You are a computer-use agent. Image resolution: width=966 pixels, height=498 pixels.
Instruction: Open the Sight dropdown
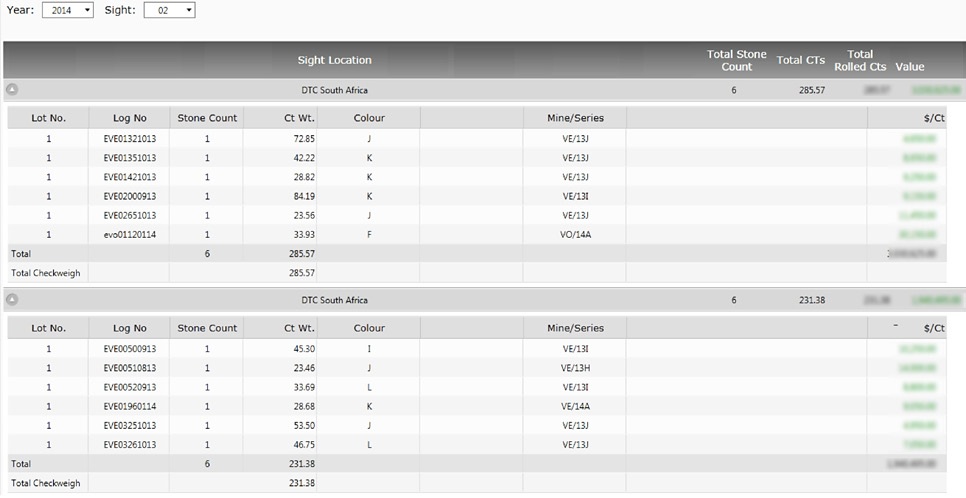[169, 10]
